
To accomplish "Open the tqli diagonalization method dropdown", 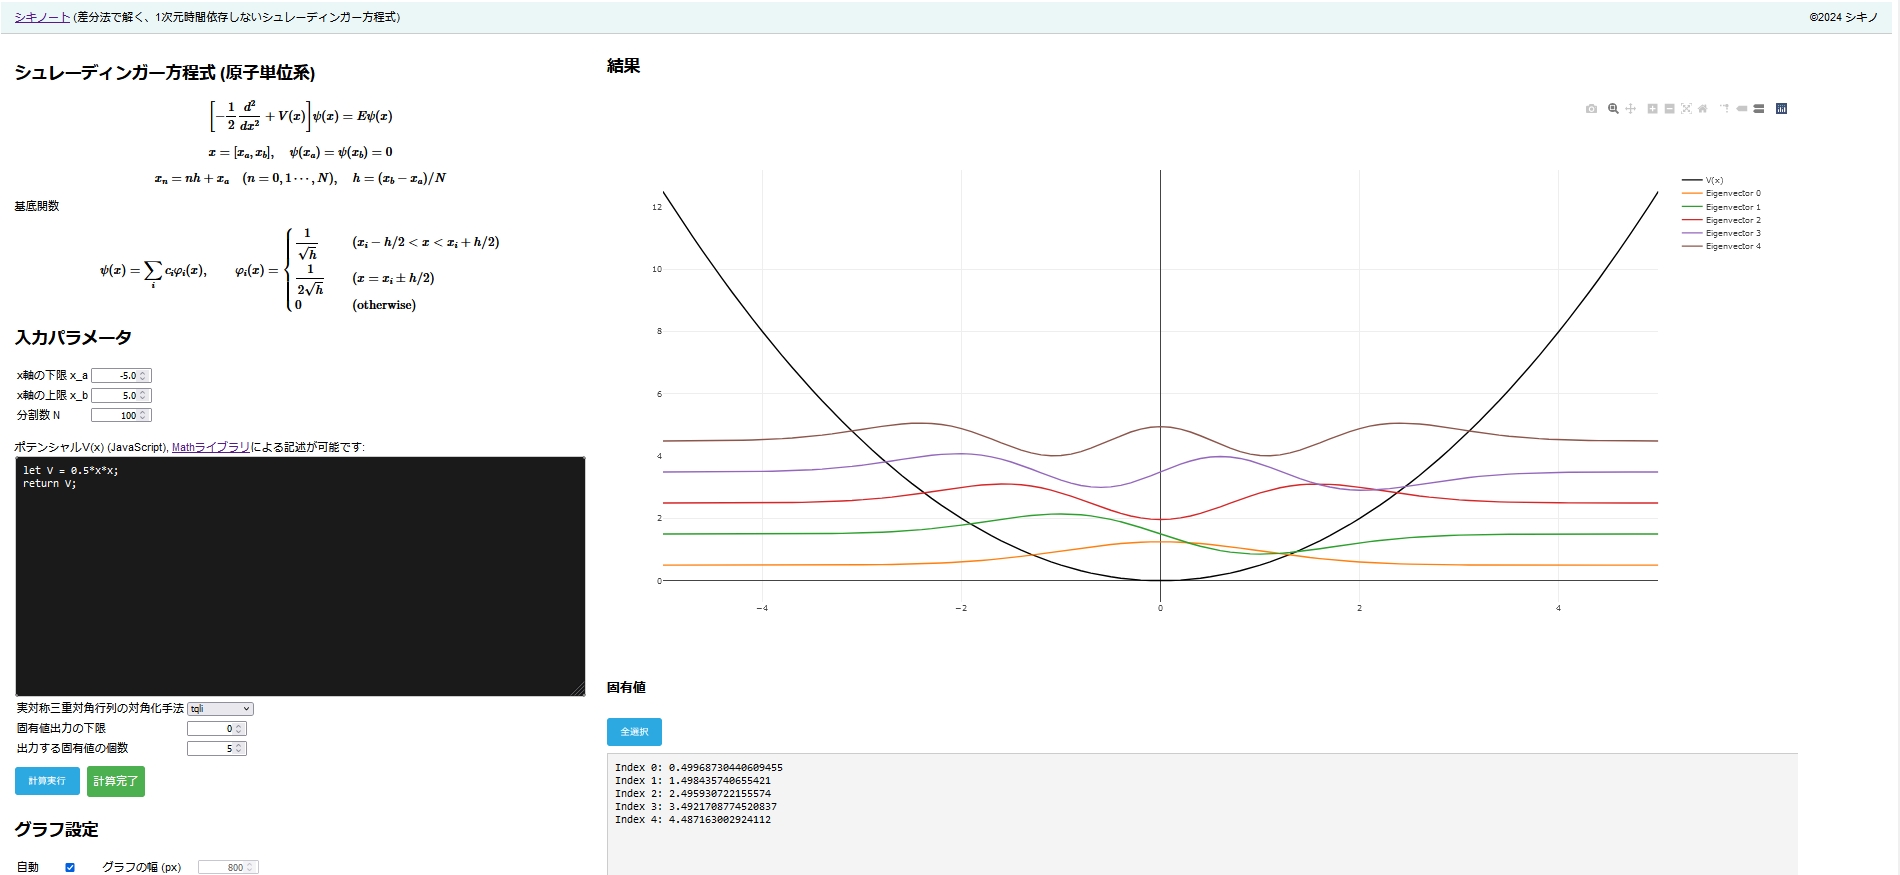I will click(x=220, y=709).
